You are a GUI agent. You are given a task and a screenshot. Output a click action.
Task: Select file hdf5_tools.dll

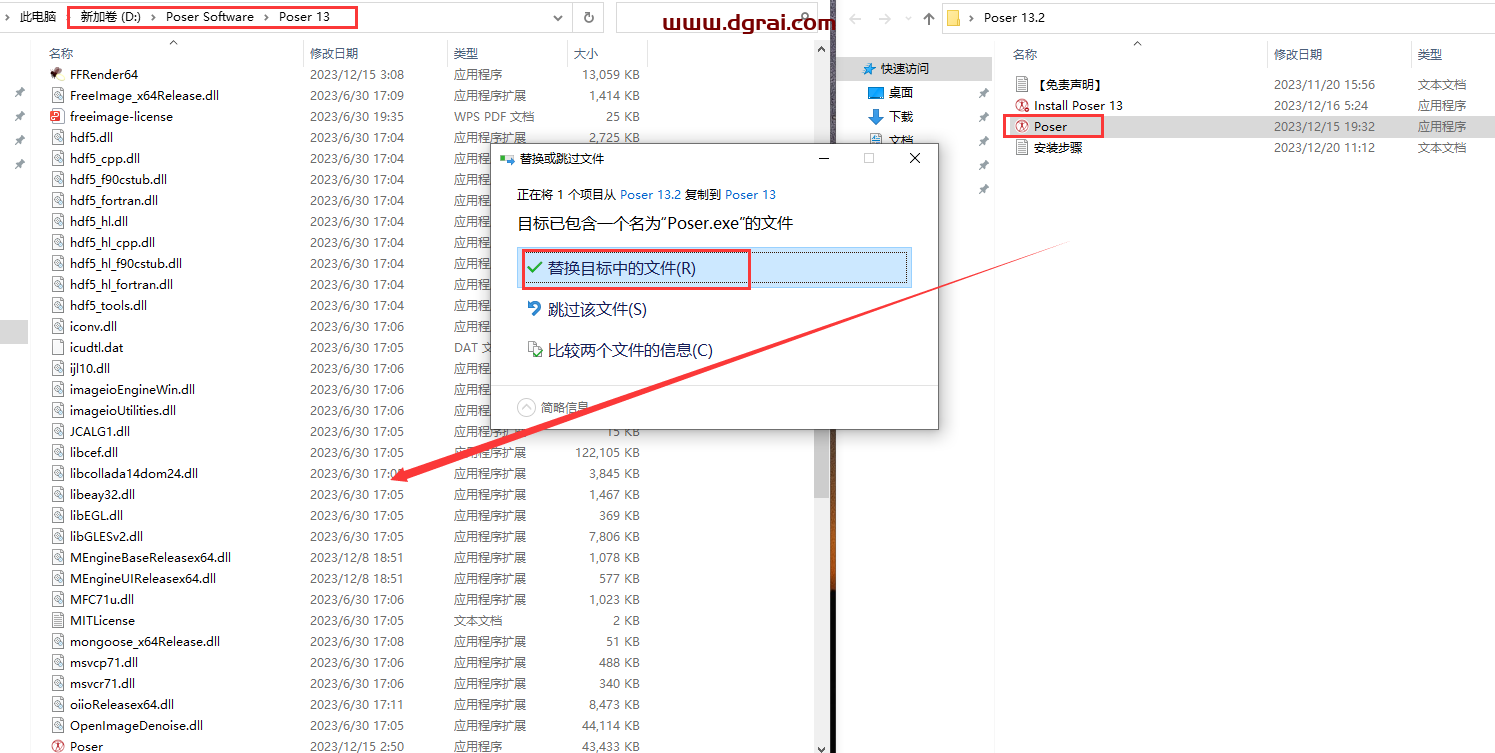pos(108,305)
